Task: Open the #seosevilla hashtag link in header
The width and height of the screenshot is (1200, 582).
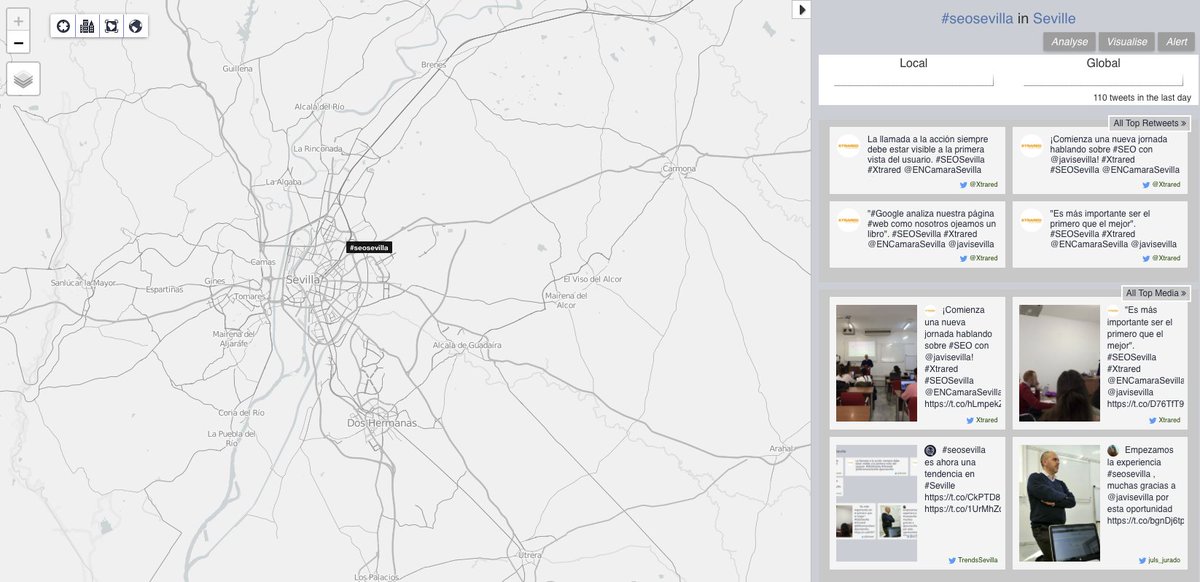Action: pyautogui.click(x=977, y=19)
